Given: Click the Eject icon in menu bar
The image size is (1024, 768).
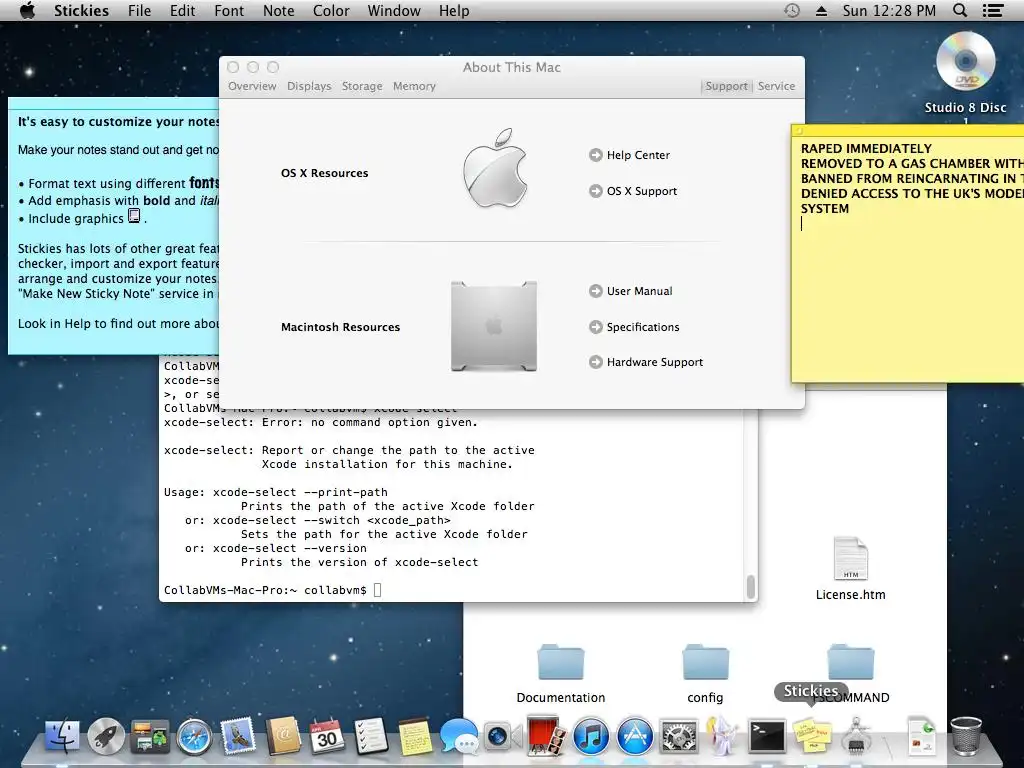Looking at the screenshot, I should (822, 10).
